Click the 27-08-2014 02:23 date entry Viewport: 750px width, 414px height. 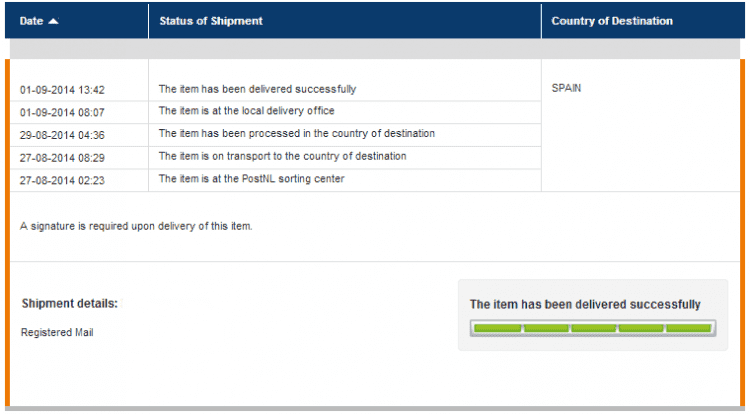point(62,180)
